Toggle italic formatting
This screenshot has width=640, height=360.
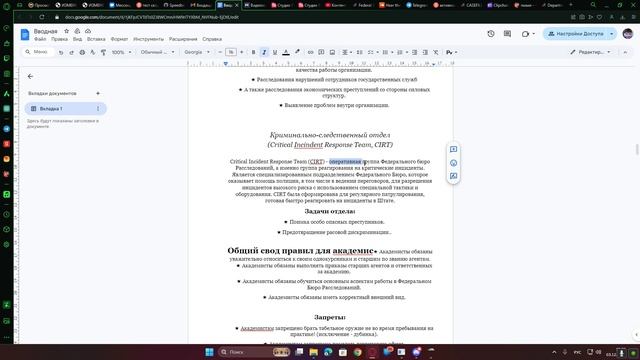pos(264,52)
